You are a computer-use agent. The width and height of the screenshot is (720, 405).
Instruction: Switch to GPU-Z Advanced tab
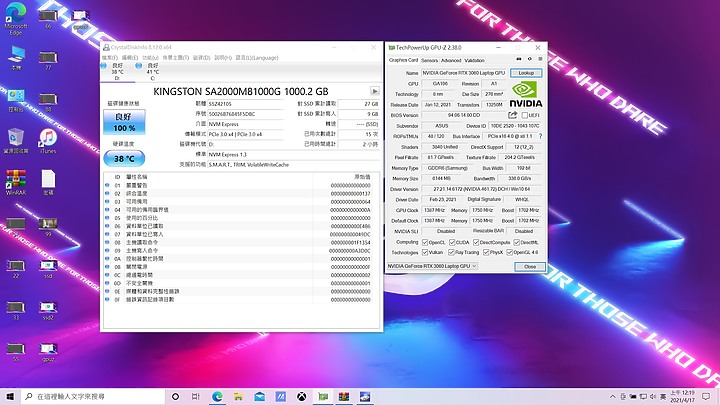pos(451,61)
